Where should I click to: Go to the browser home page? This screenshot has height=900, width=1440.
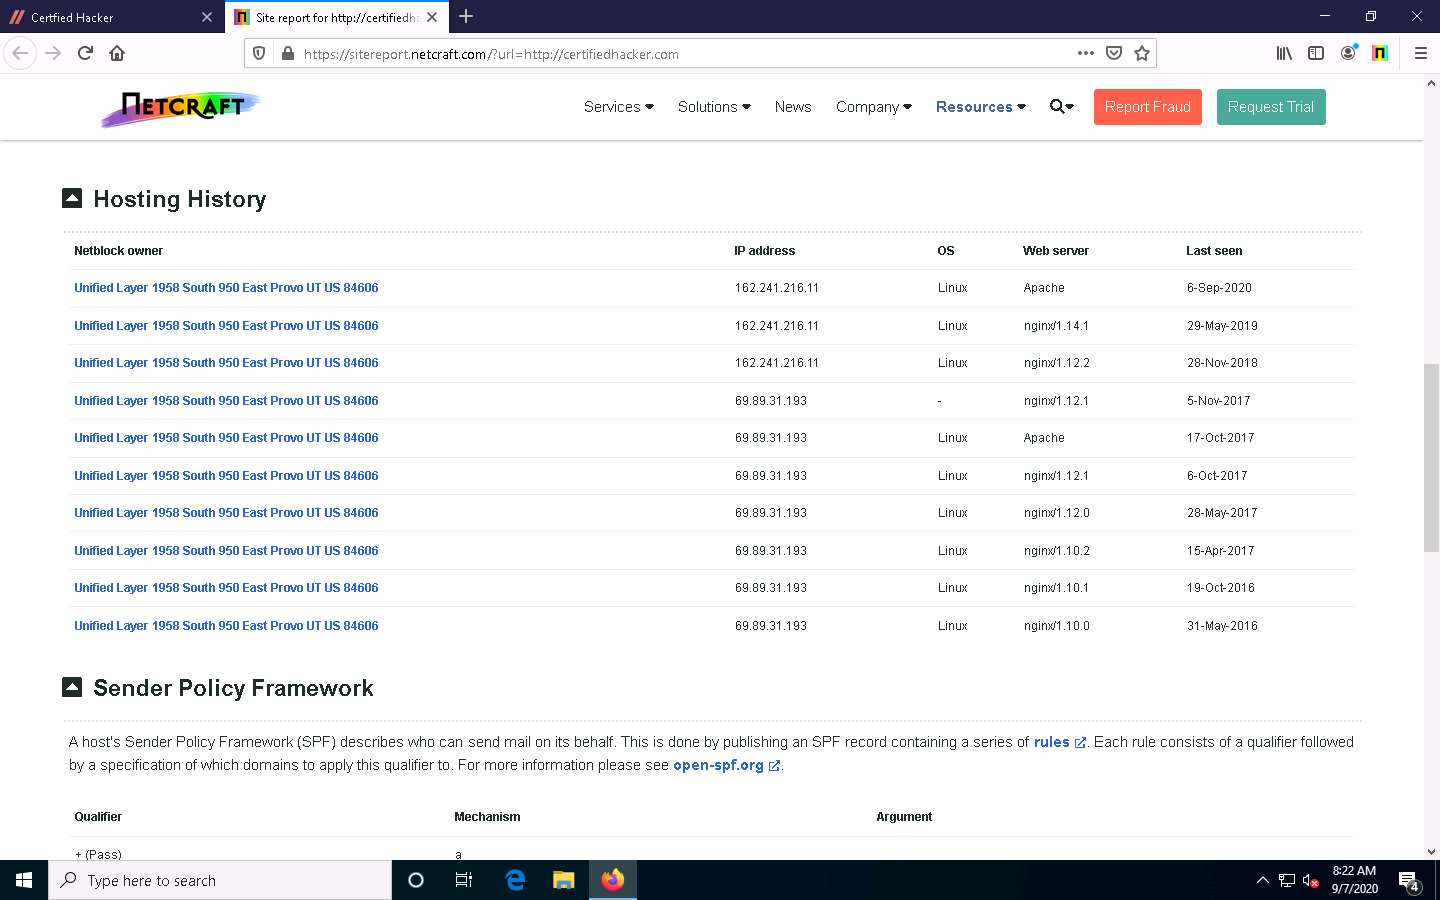[x=117, y=53]
